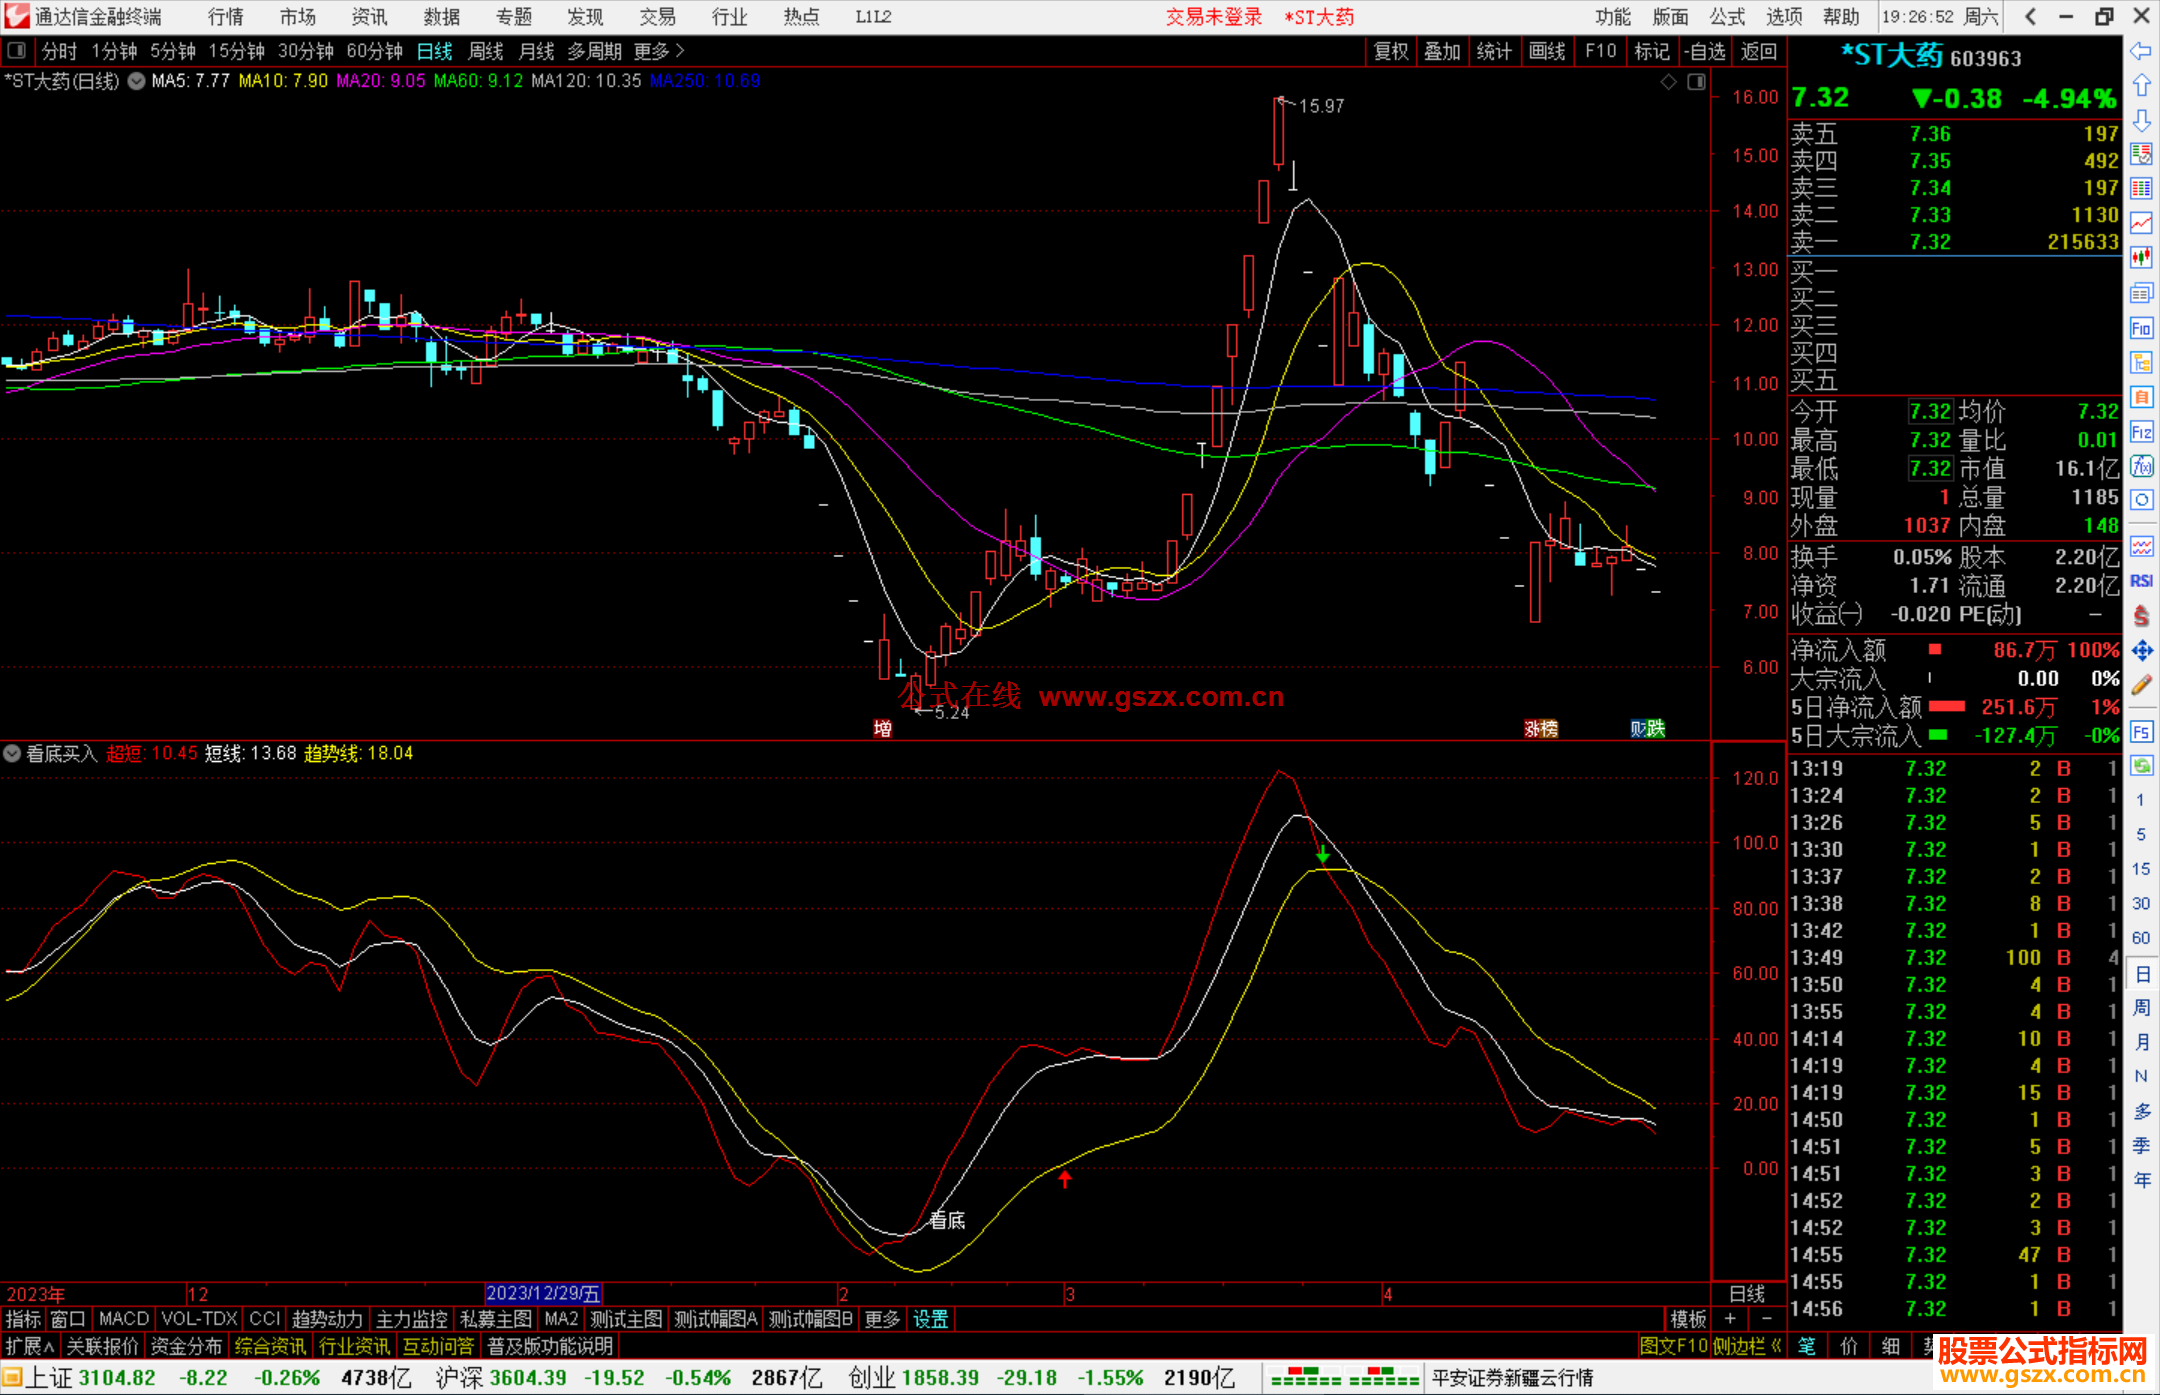Click the 复权 button
The width and height of the screenshot is (2160, 1395).
pos(1390,51)
